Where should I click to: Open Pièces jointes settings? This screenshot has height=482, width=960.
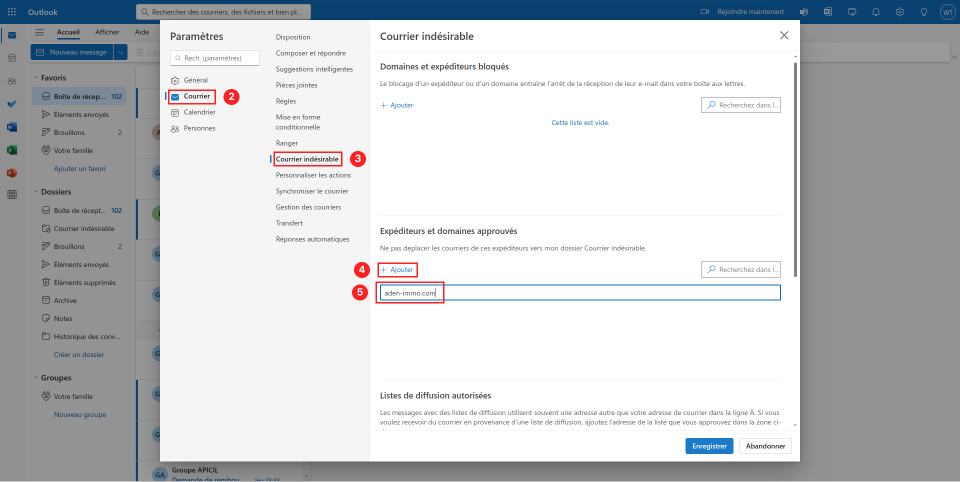[x=296, y=85]
